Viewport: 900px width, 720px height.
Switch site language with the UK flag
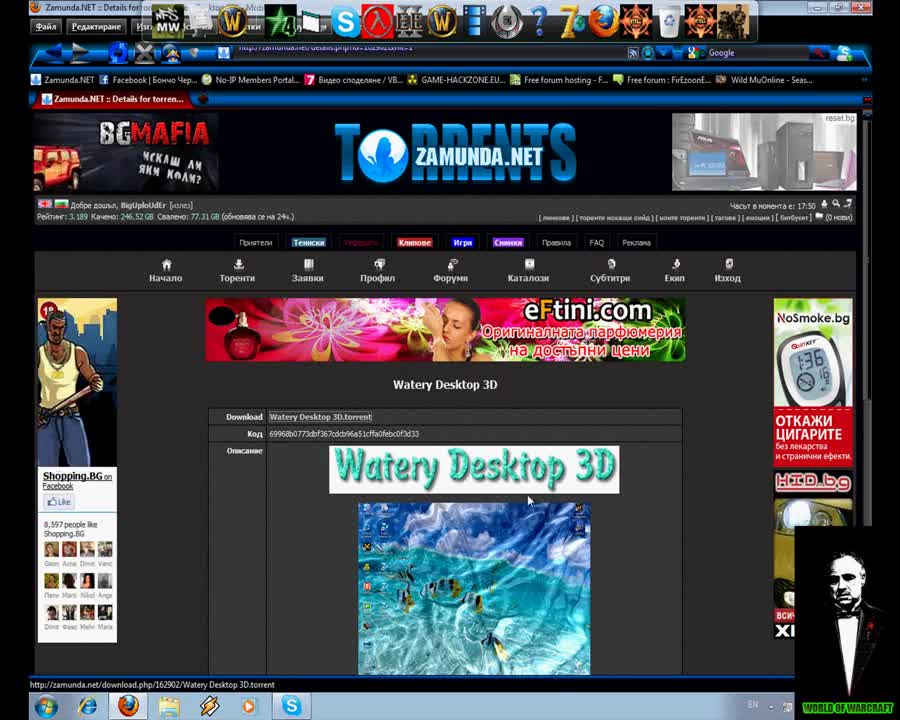[x=45, y=204]
